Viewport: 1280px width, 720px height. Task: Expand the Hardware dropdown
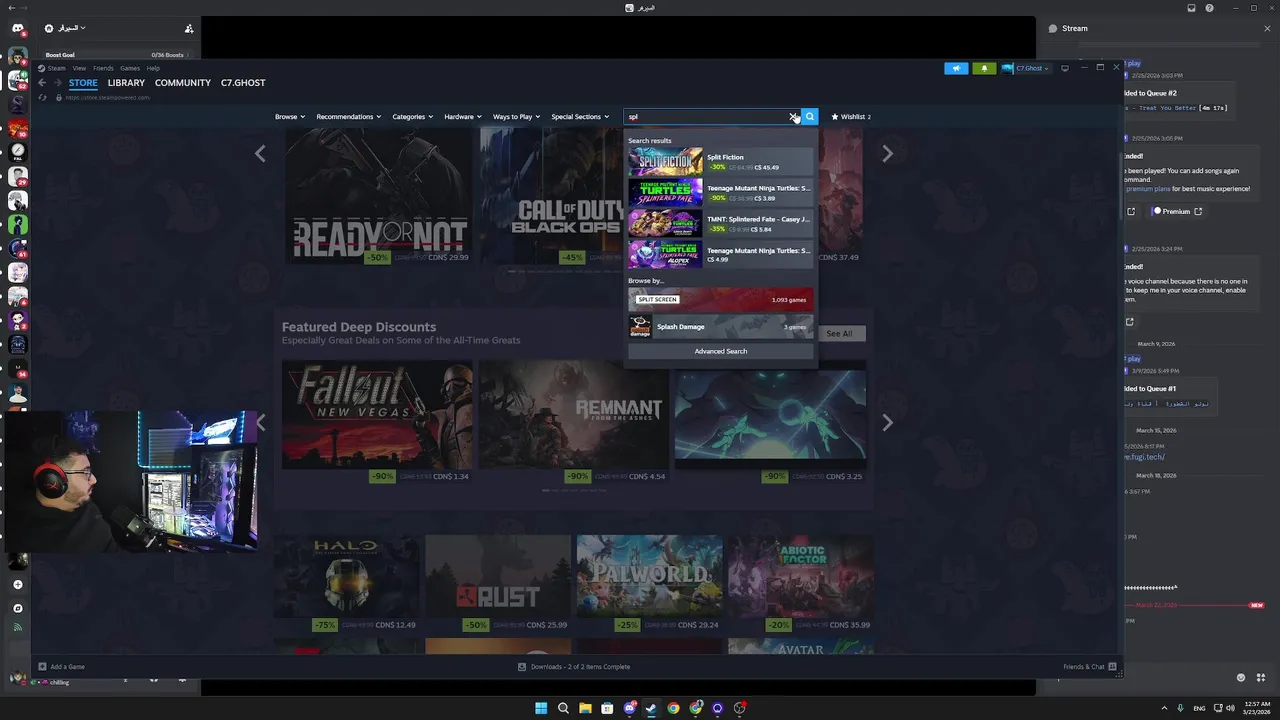click(x=463, y=117)
